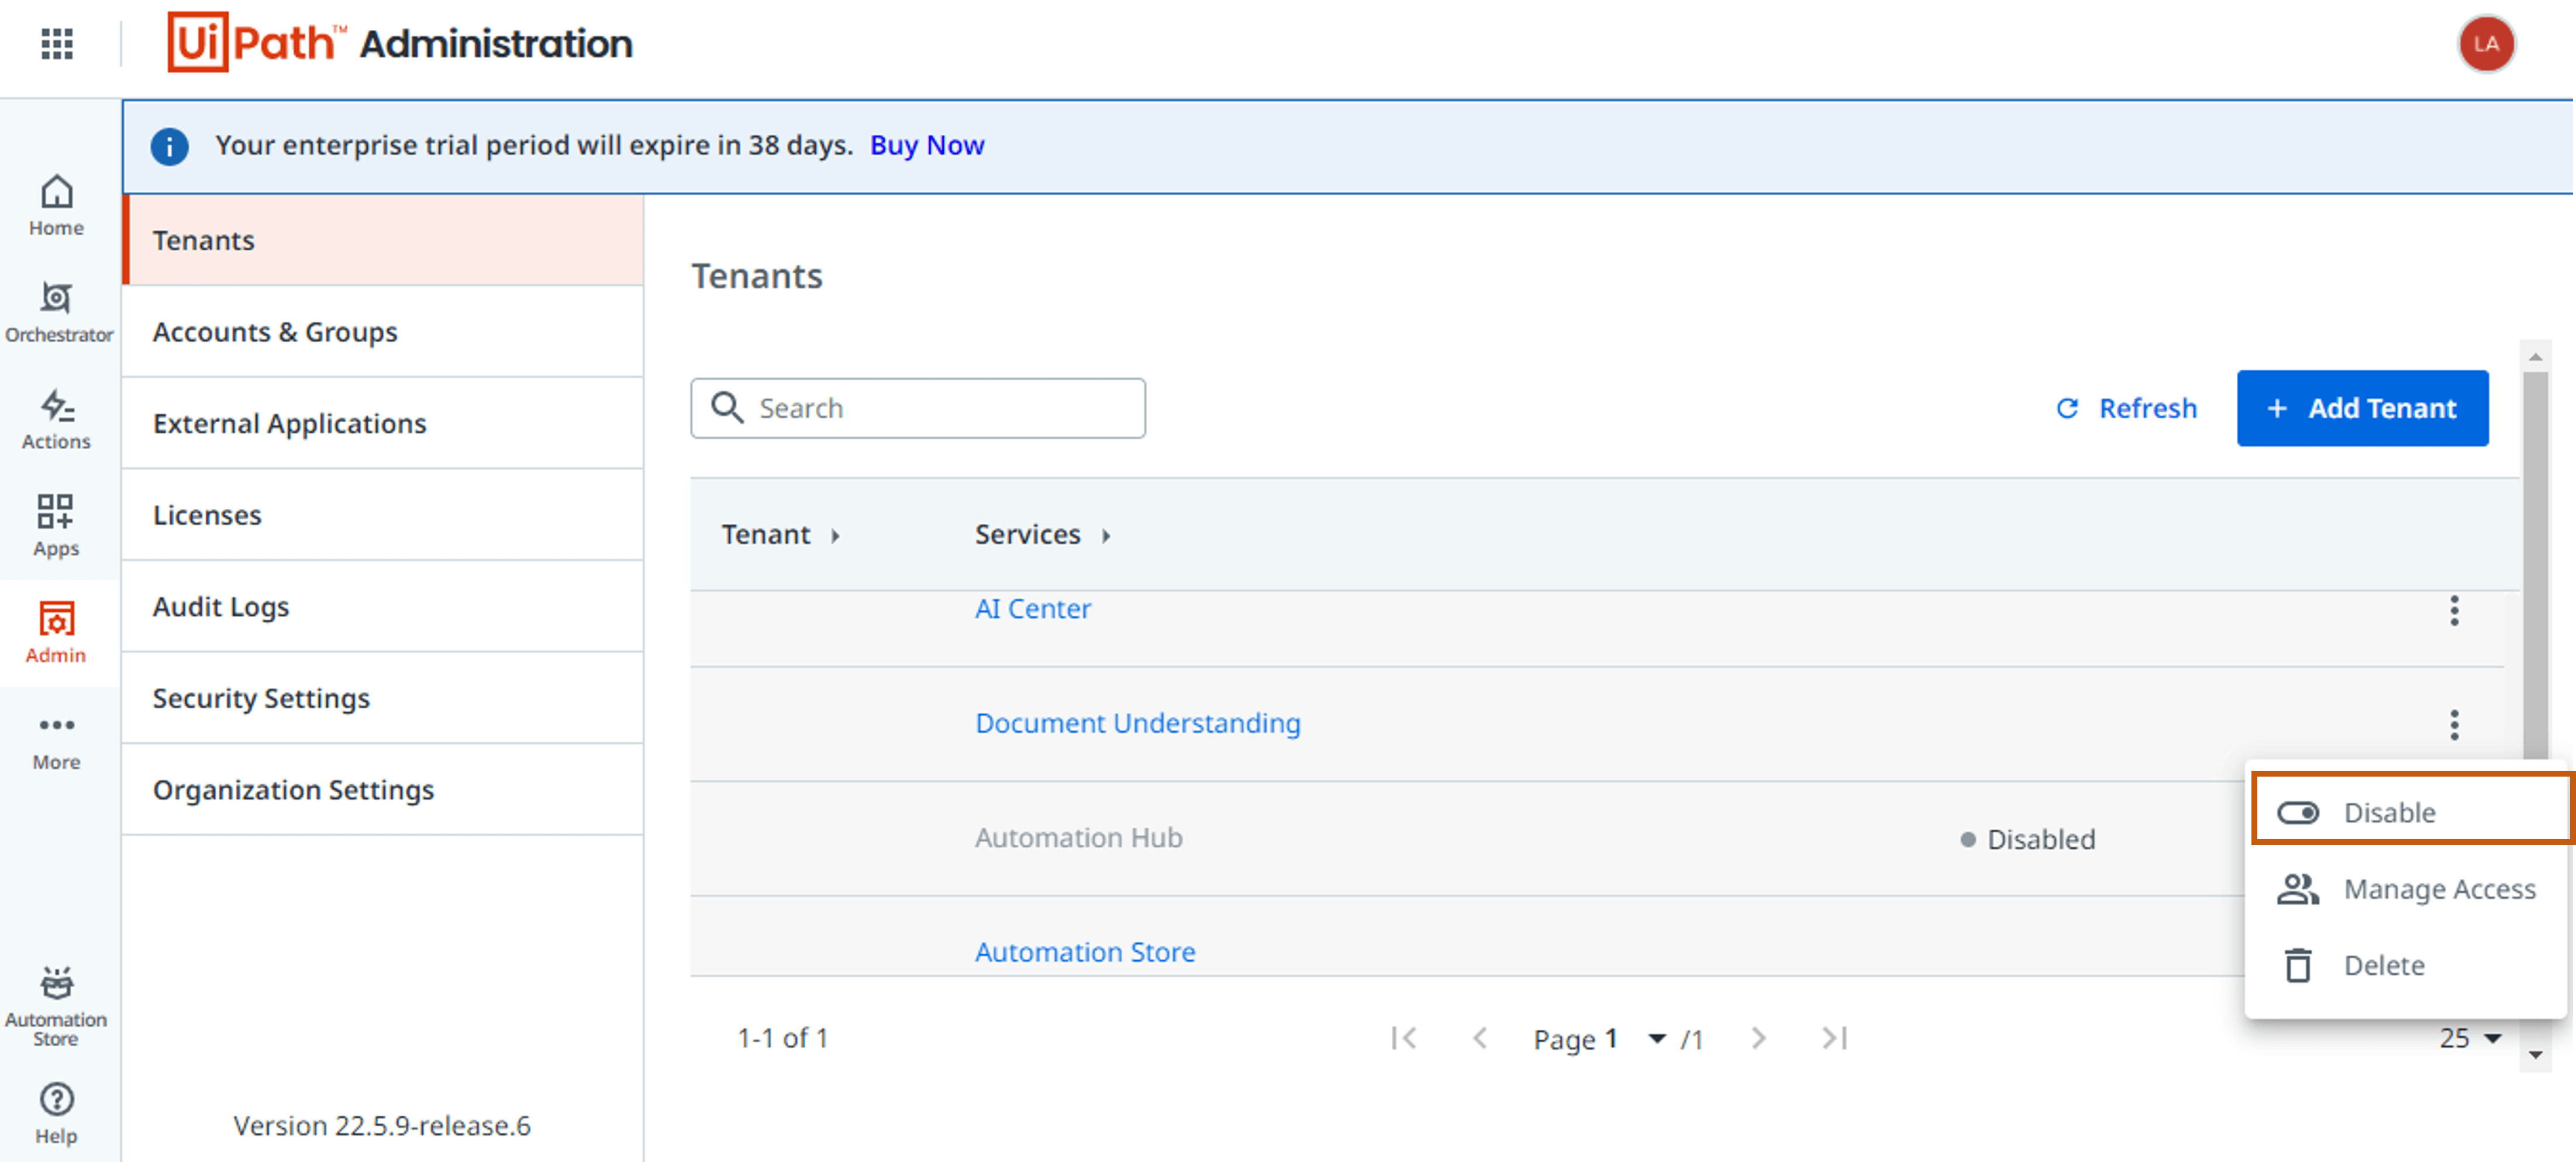
Task: Click the Tenants page heading
Action: pos(757,276)
